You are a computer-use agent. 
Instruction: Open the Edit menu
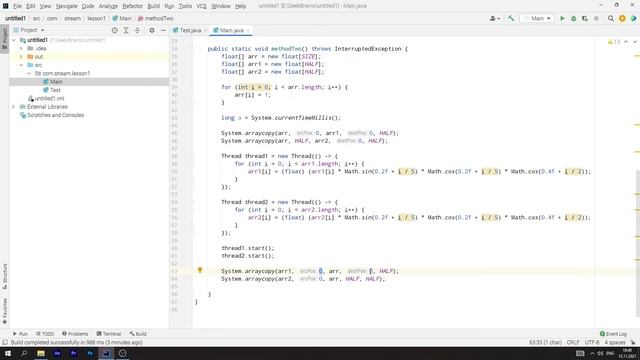coord(31,6)
